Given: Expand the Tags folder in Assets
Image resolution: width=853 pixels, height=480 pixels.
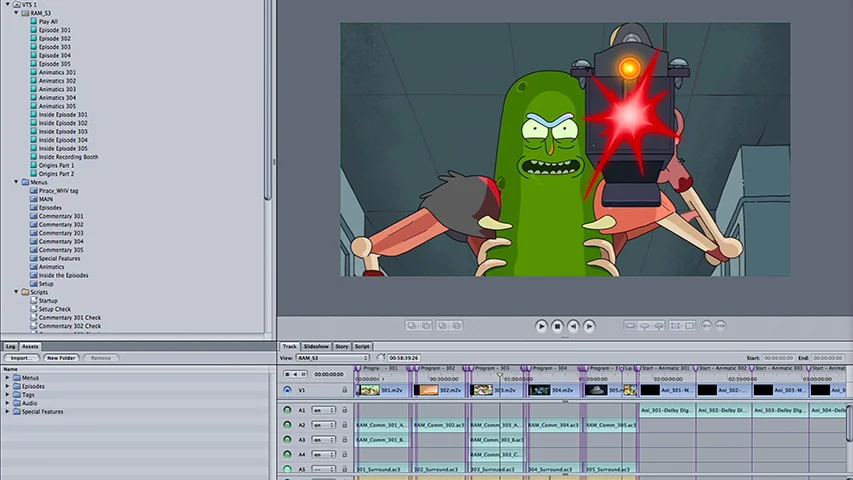Looking at the screenshot, I should (8, 395).
